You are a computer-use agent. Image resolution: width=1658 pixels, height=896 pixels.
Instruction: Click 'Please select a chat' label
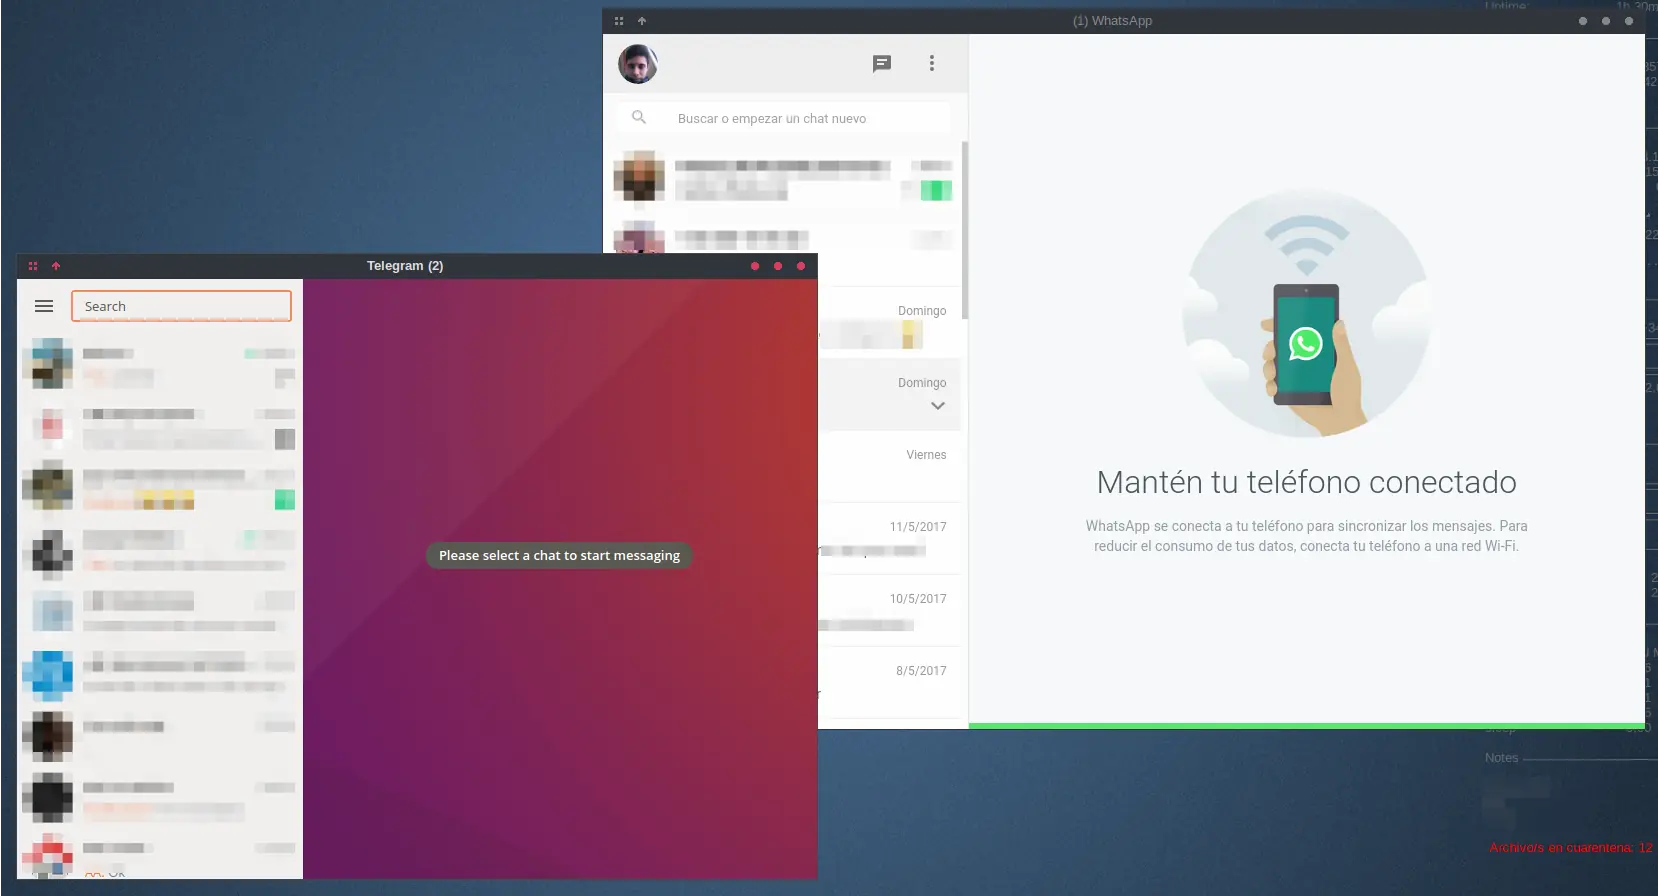(559, 555)
